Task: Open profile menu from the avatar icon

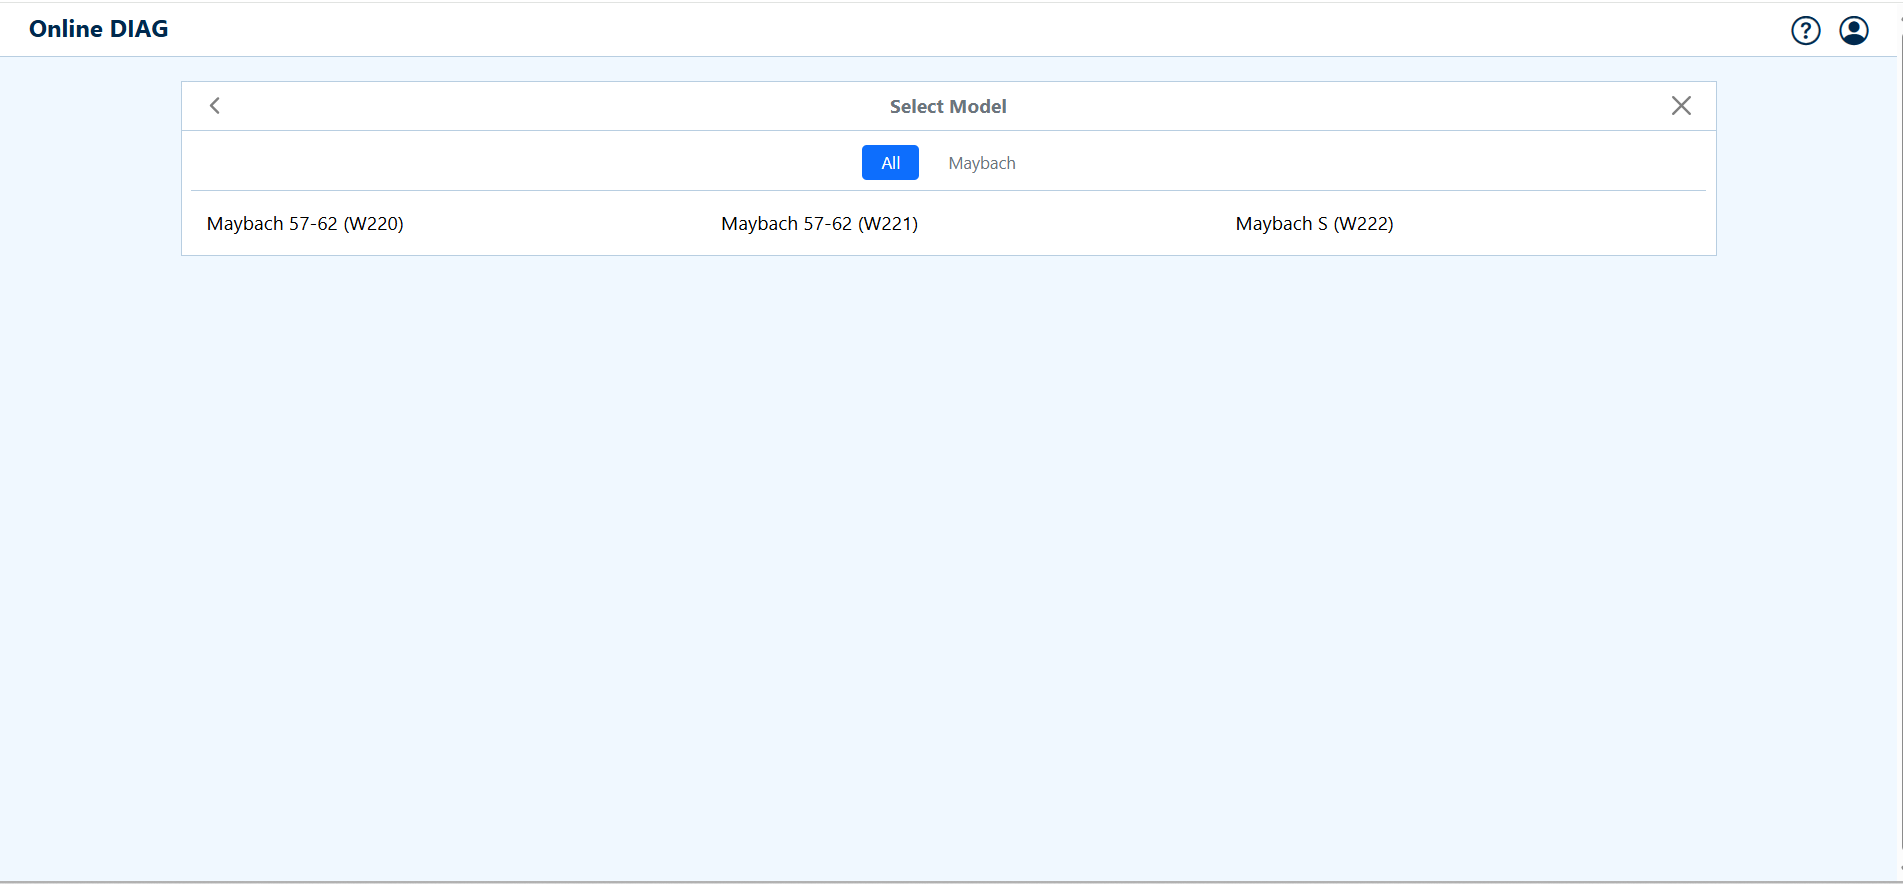Action: tap(1853, 31)
